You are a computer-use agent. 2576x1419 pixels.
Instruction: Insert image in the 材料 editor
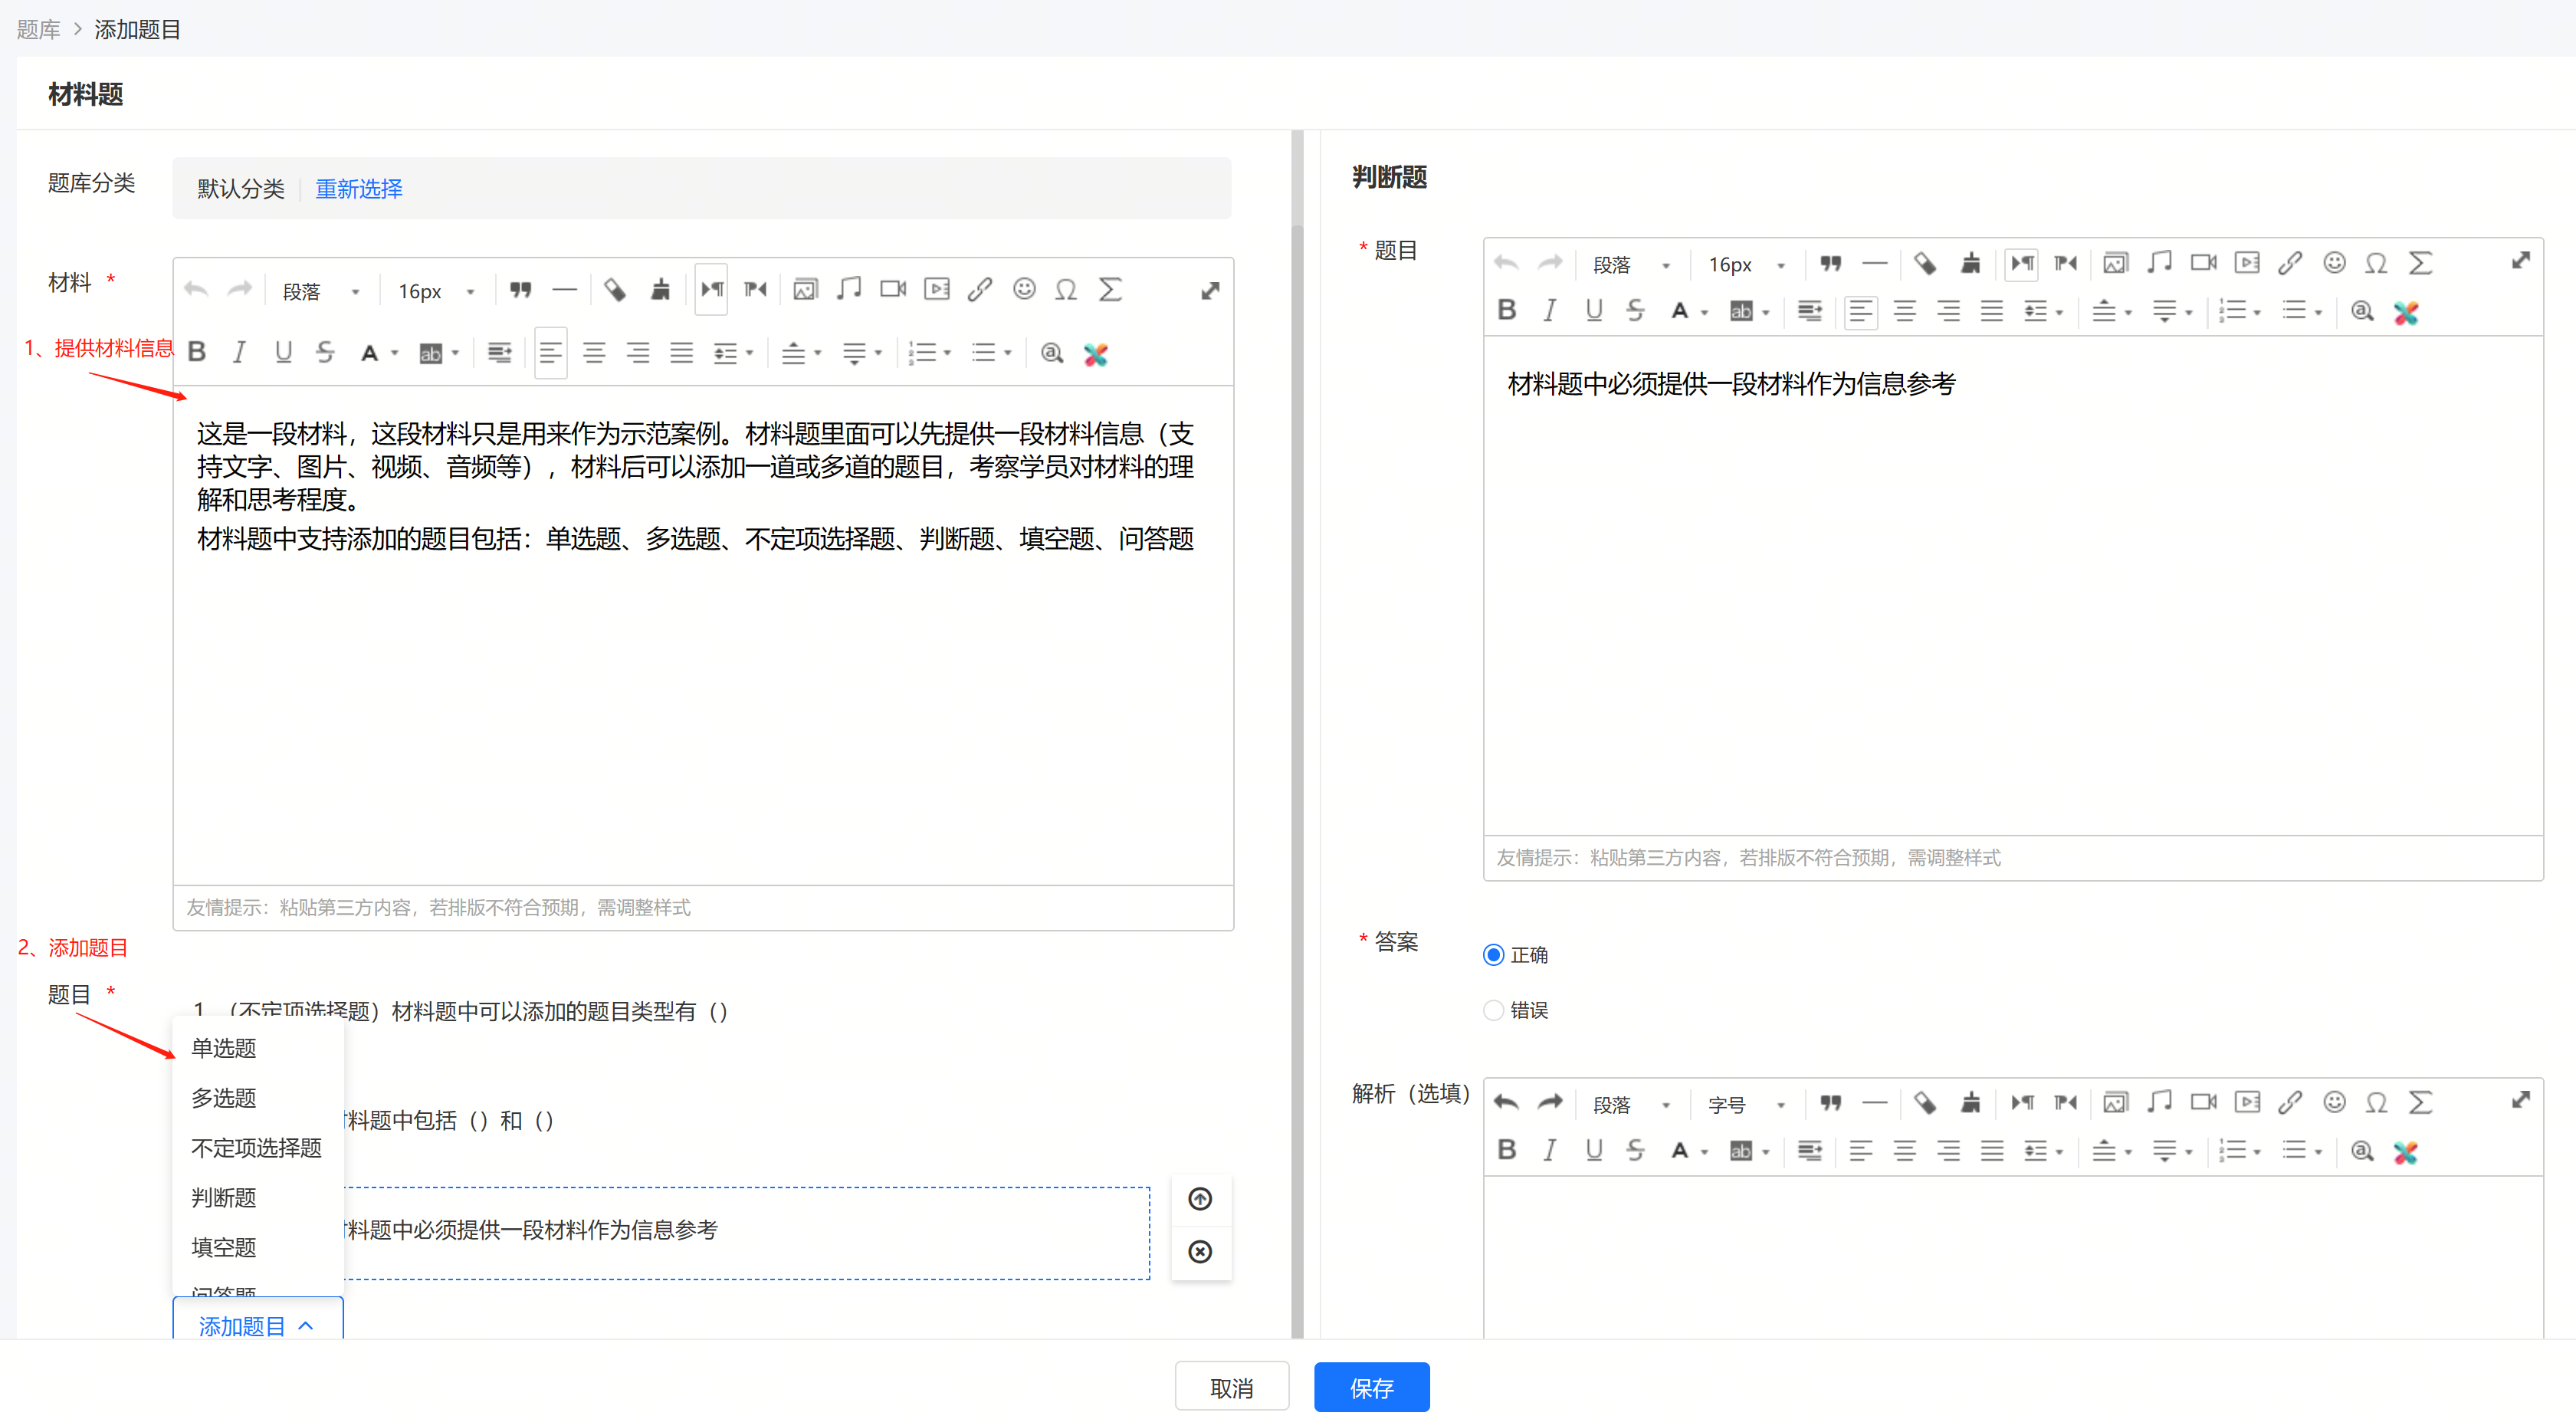(x=805, y=290)
